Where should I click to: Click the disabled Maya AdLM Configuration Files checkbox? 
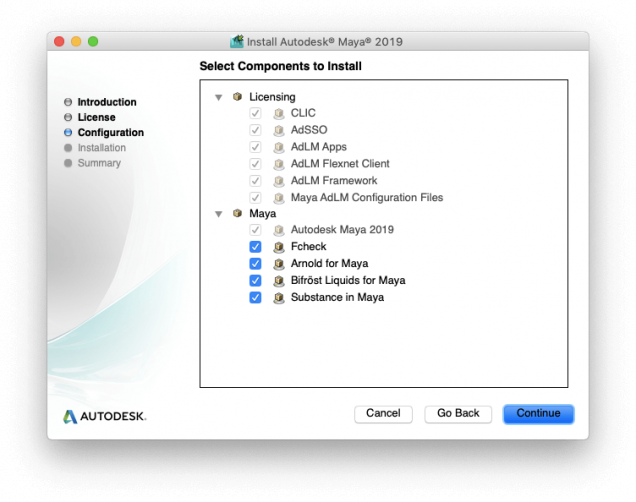tap(255, 197)
